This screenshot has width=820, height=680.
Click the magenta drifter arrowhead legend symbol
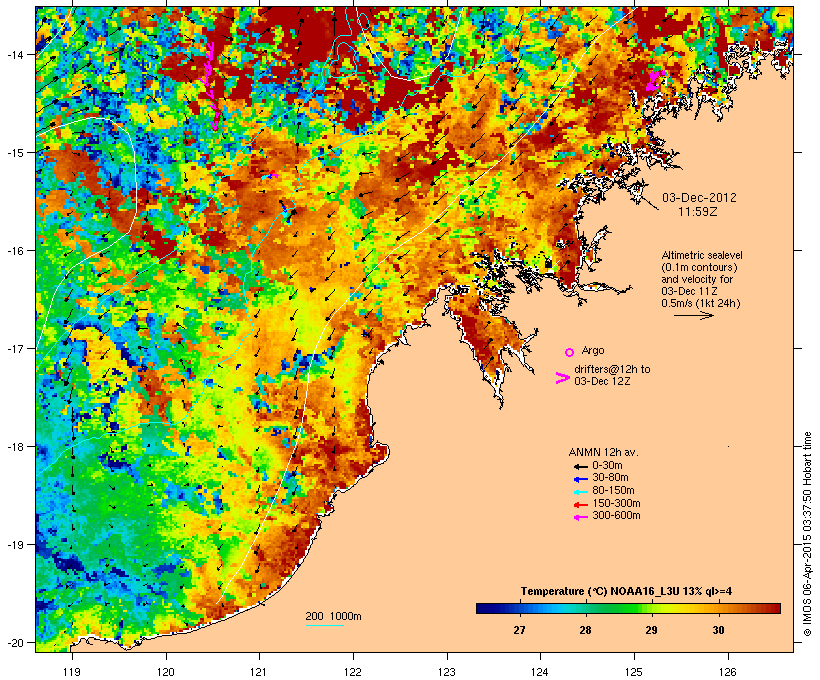563,378
